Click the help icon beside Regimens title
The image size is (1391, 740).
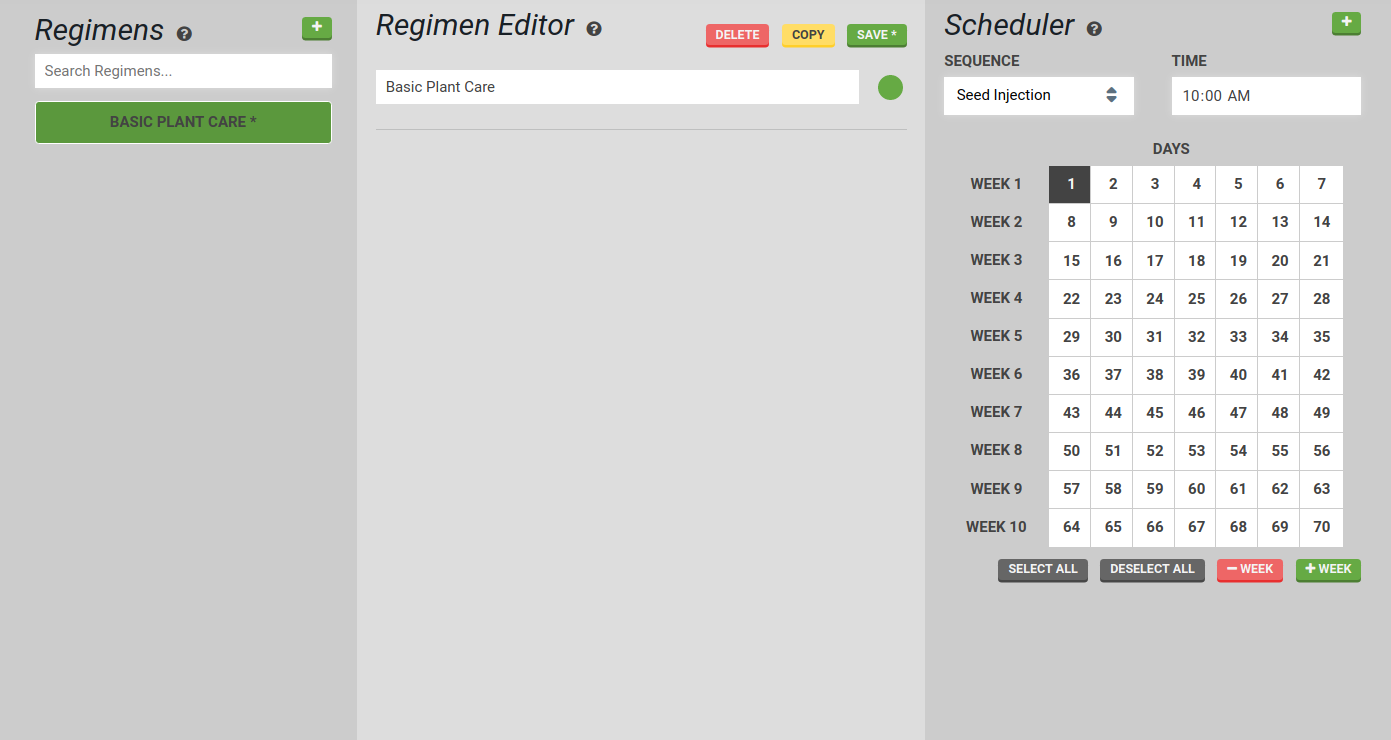(x=184, y=34)
